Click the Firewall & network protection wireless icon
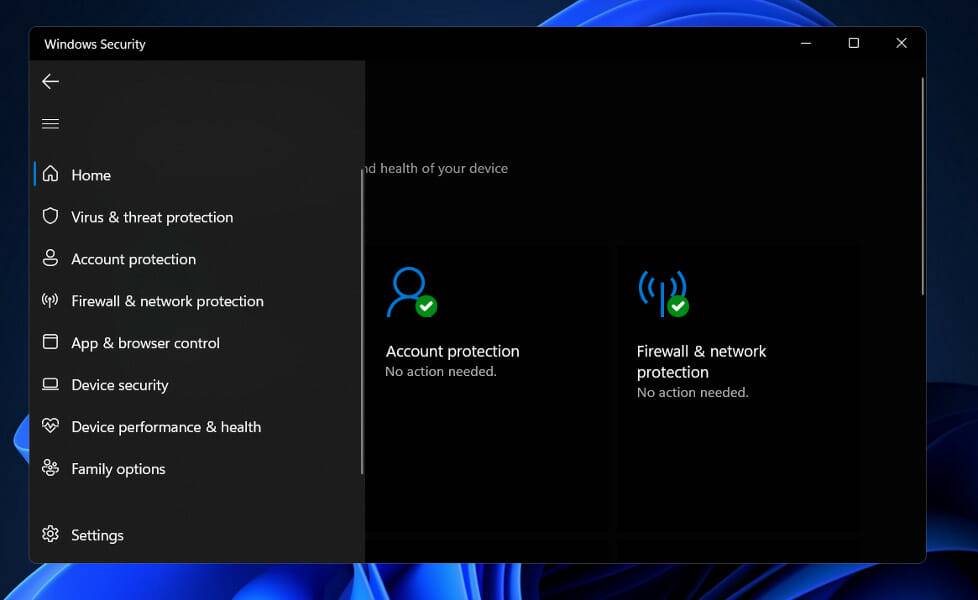Image resolution: width=978 pixels, height=600 pixels. [x=51, y=301]
